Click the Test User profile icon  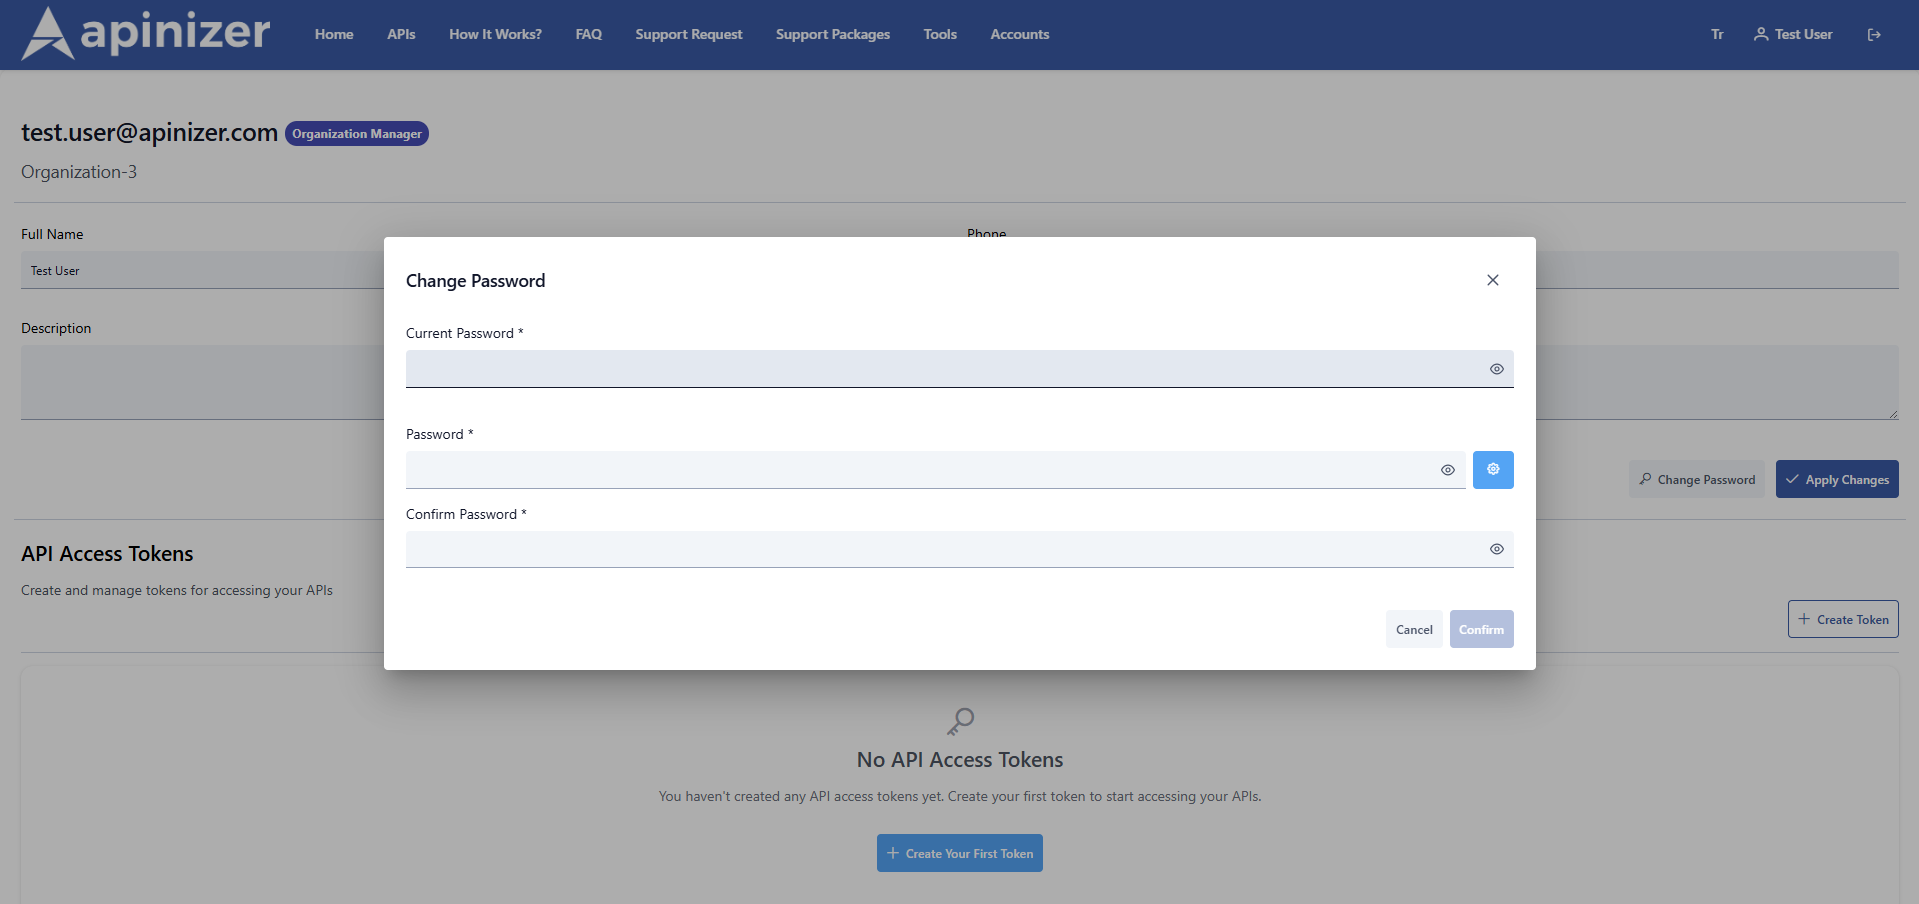tap(1761, 35)
